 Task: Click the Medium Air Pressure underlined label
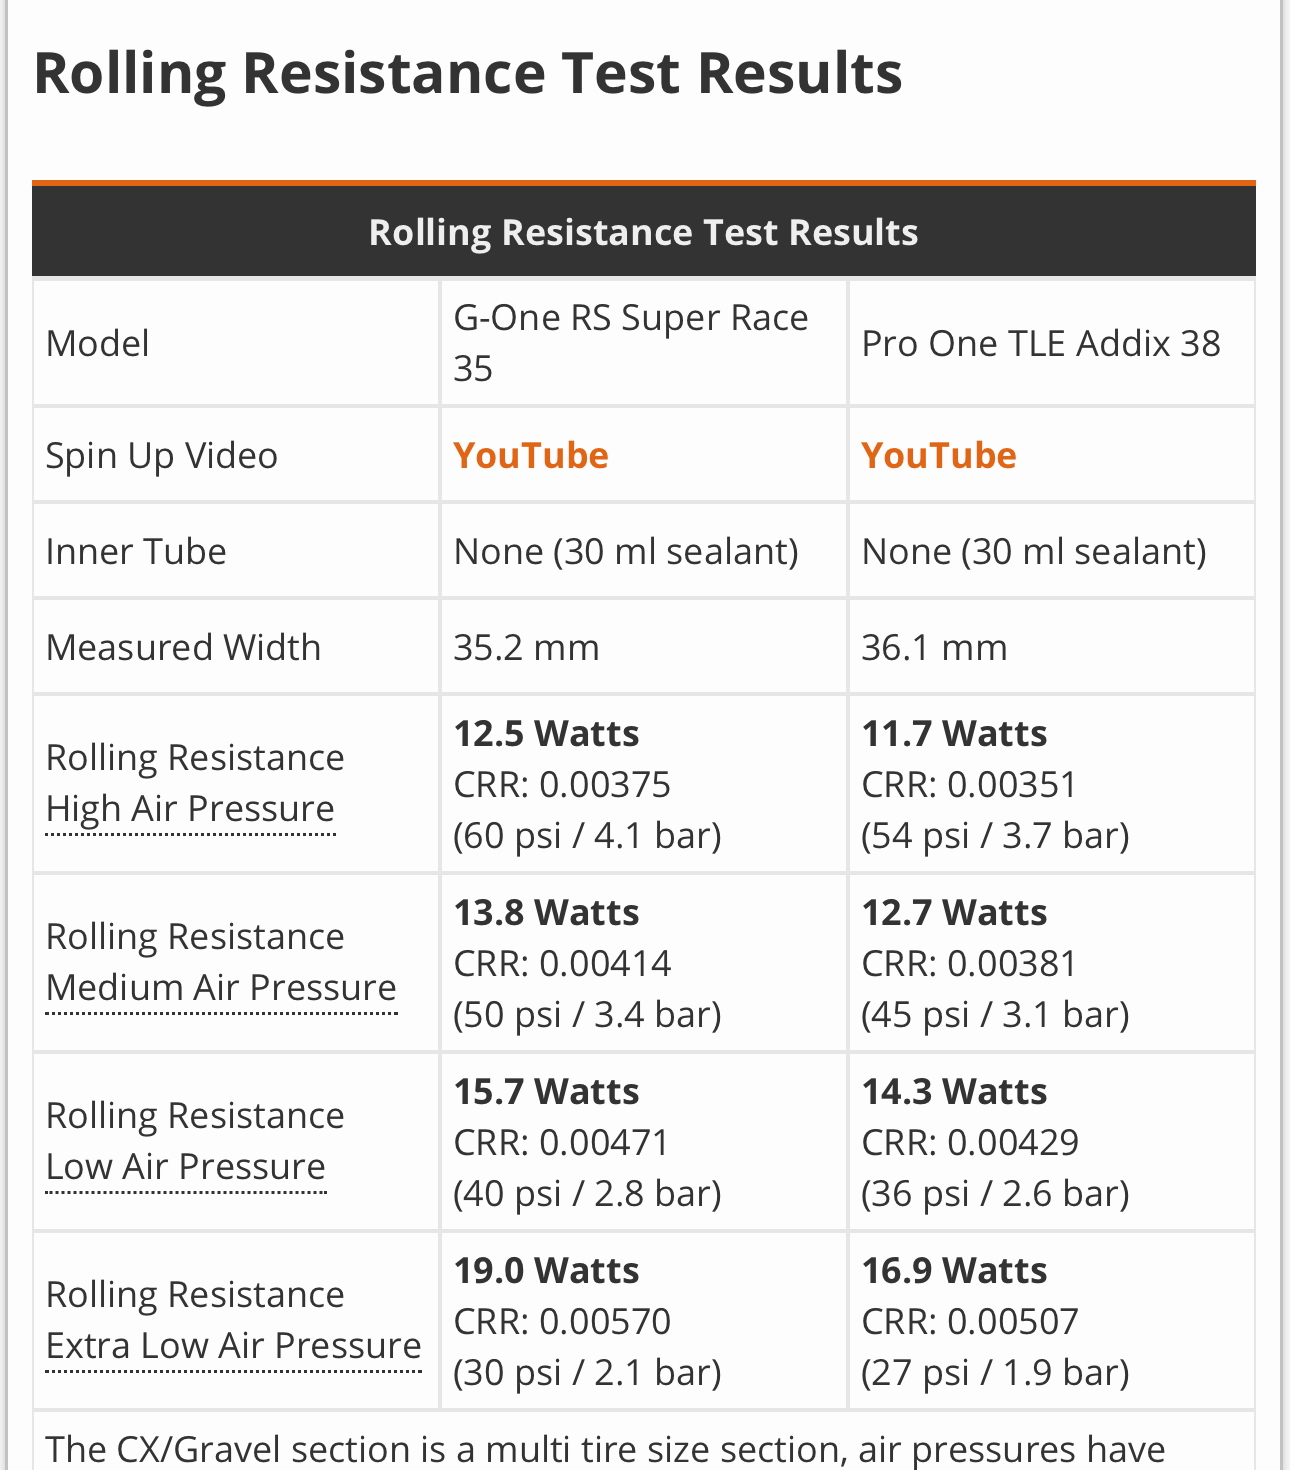tap(221, 987)
